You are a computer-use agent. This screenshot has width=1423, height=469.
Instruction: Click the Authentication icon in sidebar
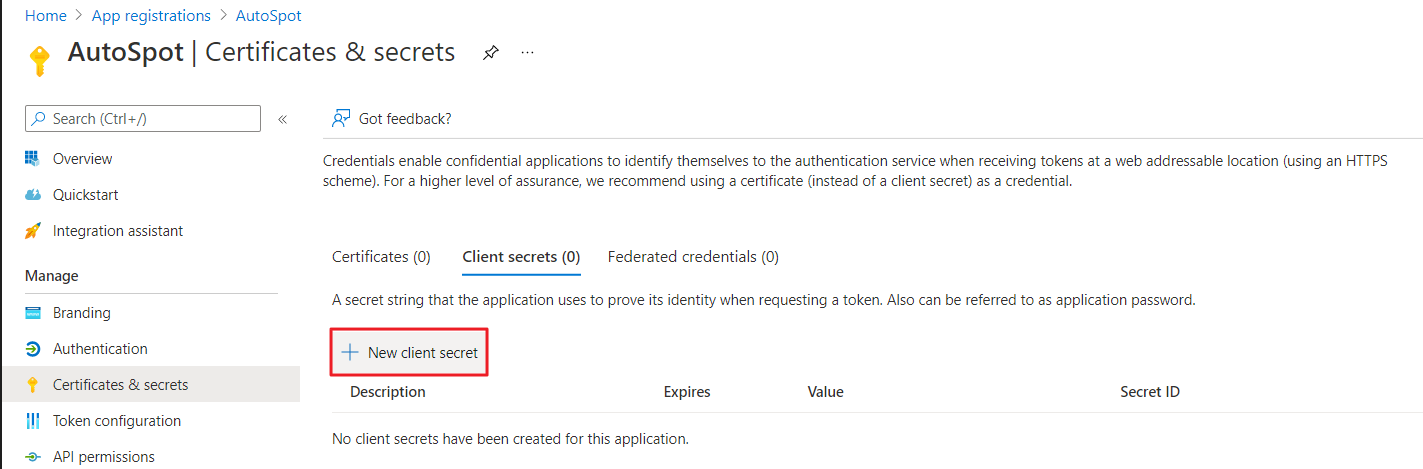point(33,349)
